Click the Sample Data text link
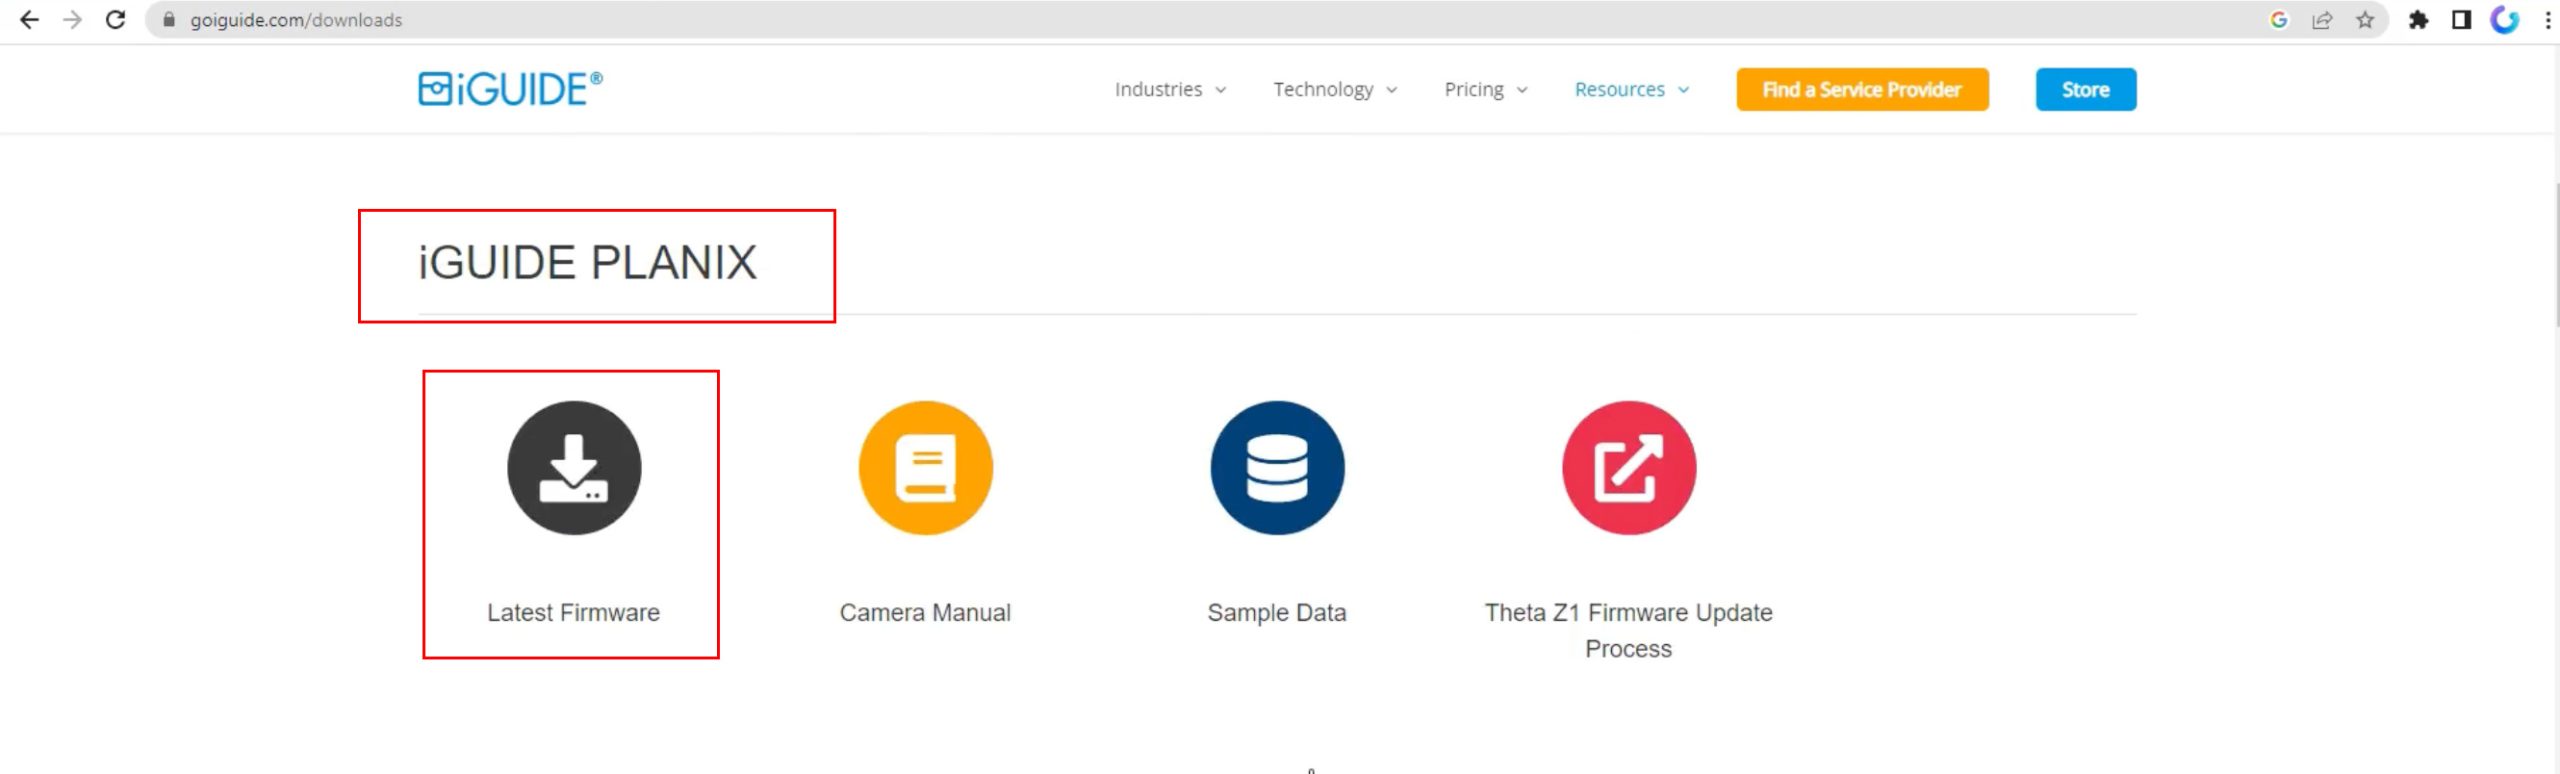 coord(1277,613)
